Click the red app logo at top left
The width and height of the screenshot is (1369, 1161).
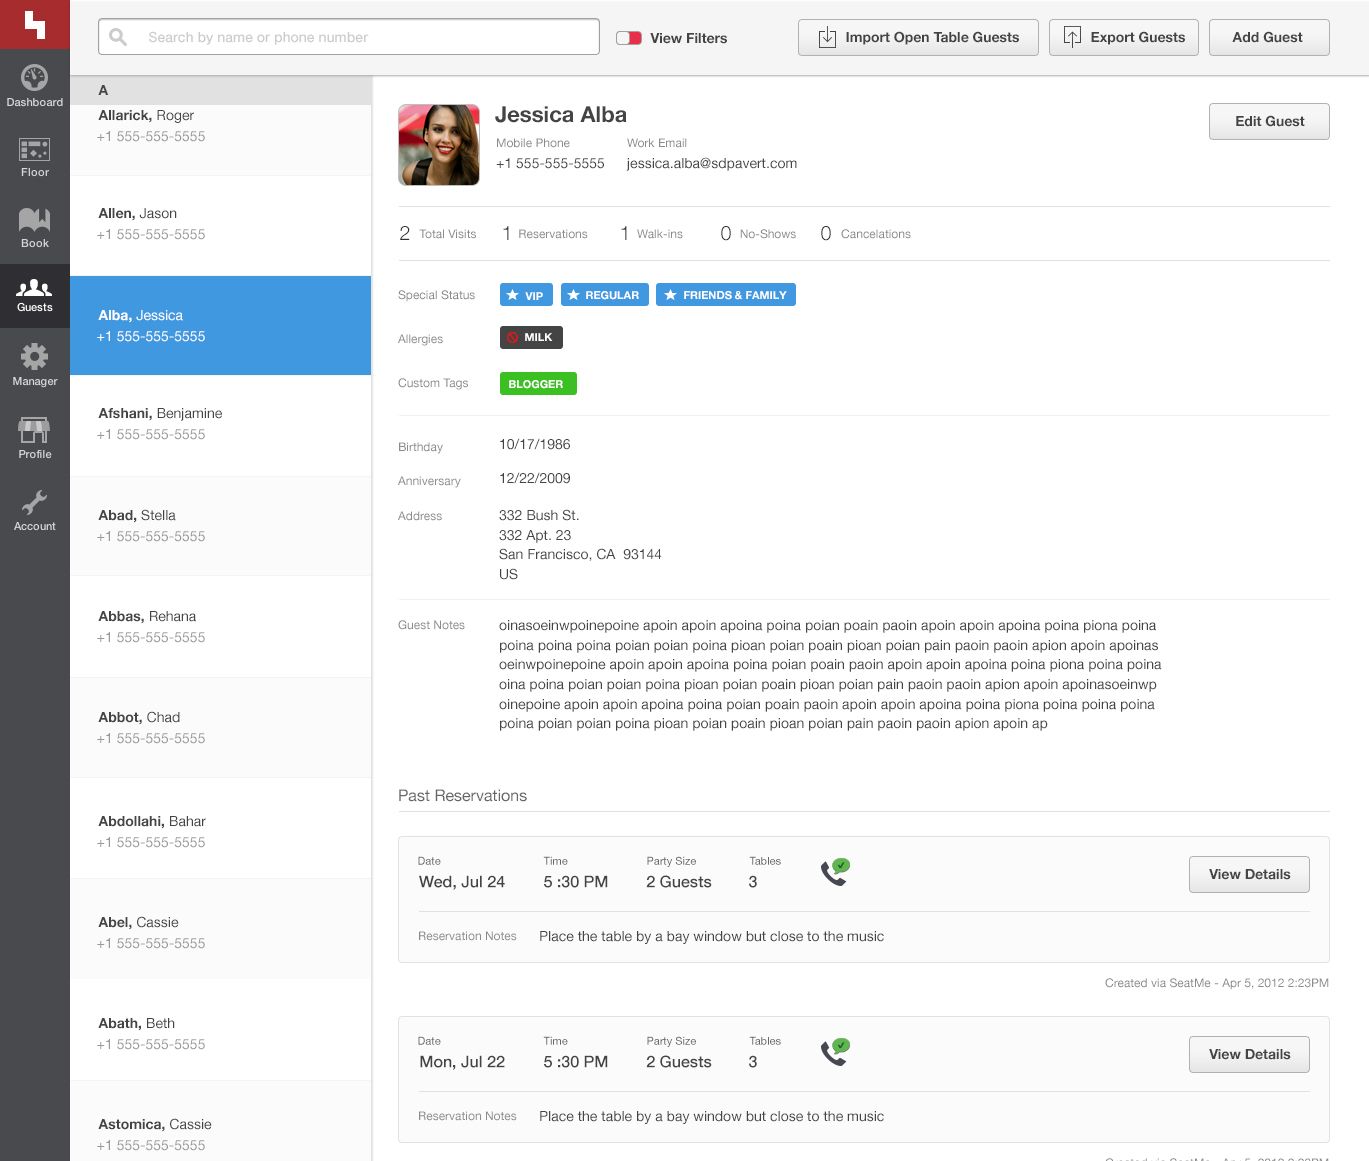tap(34, 24)
